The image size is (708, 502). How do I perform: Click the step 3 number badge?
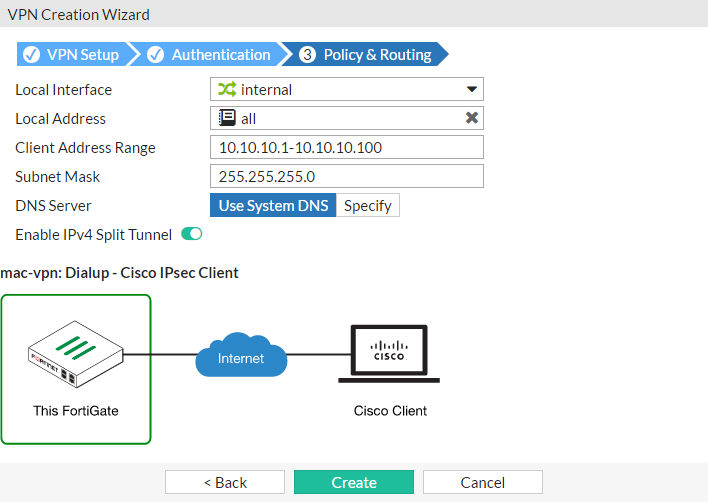point(307,55)
